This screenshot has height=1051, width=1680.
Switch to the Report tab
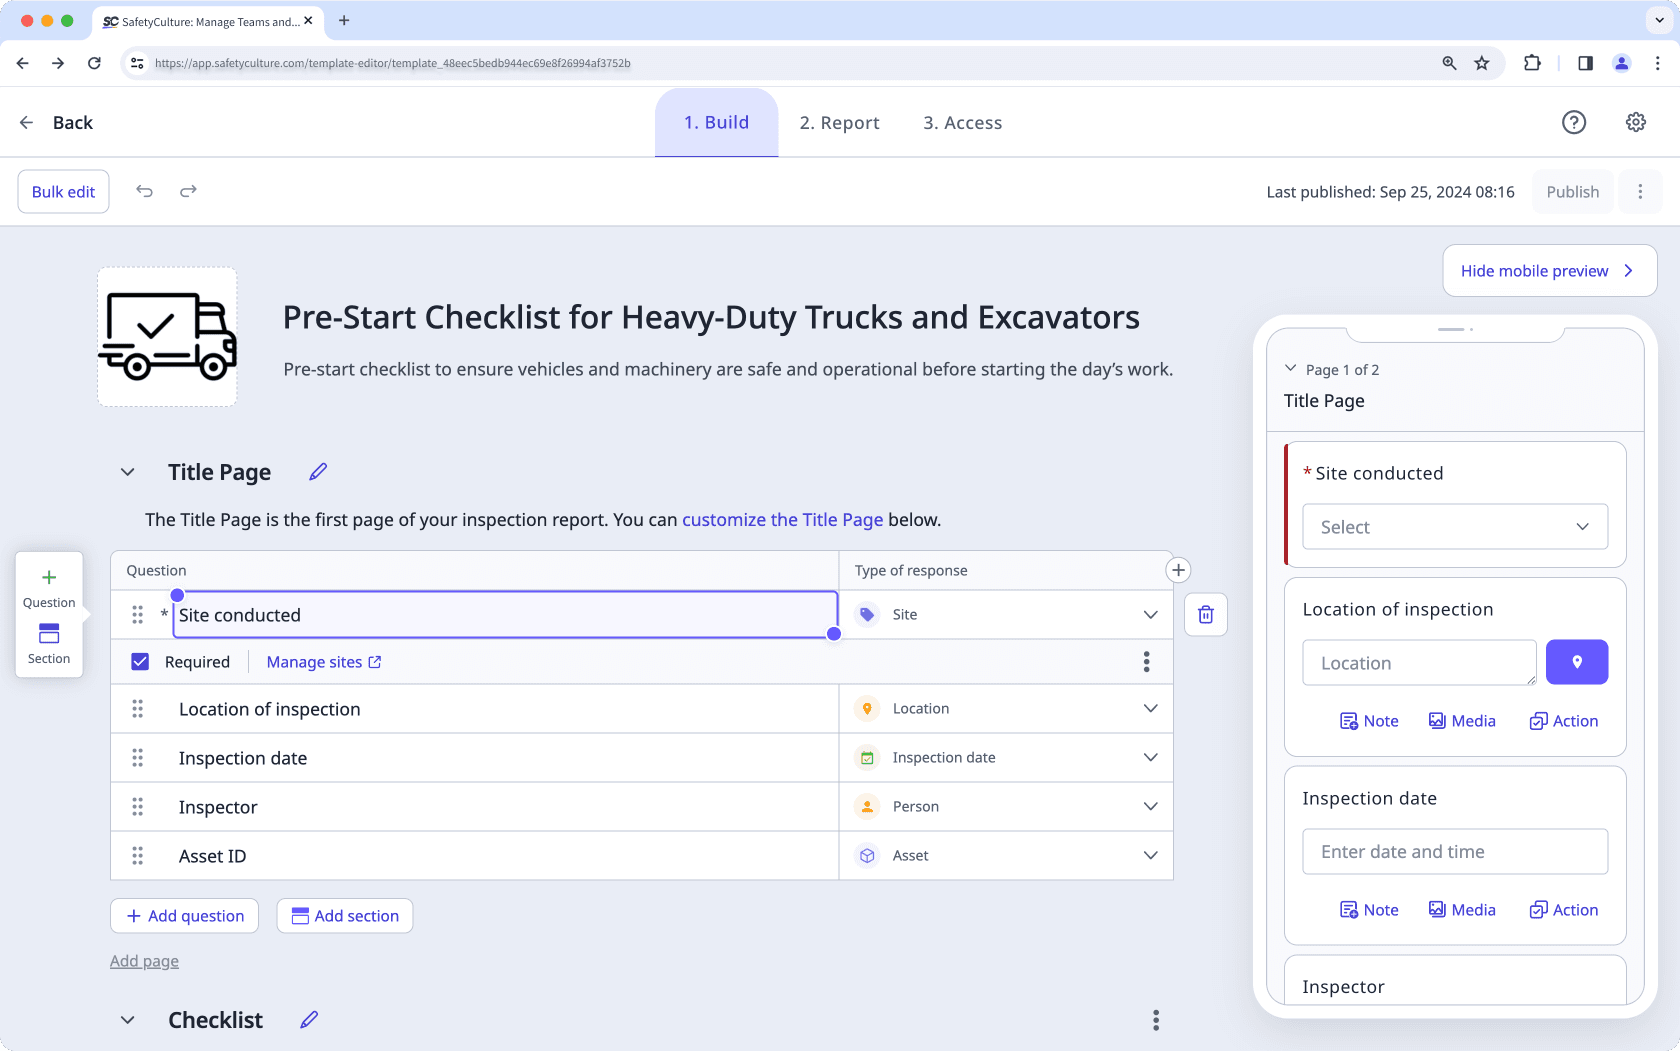839,122
